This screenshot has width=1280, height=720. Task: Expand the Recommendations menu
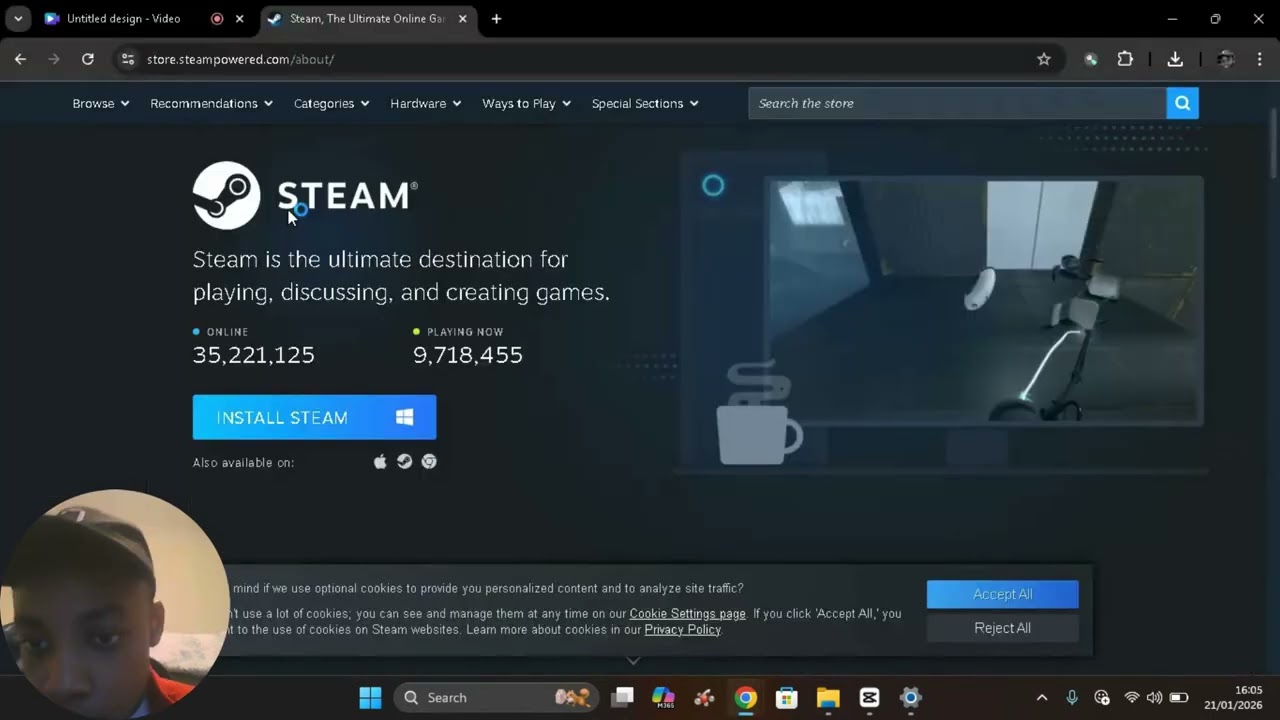211,103
